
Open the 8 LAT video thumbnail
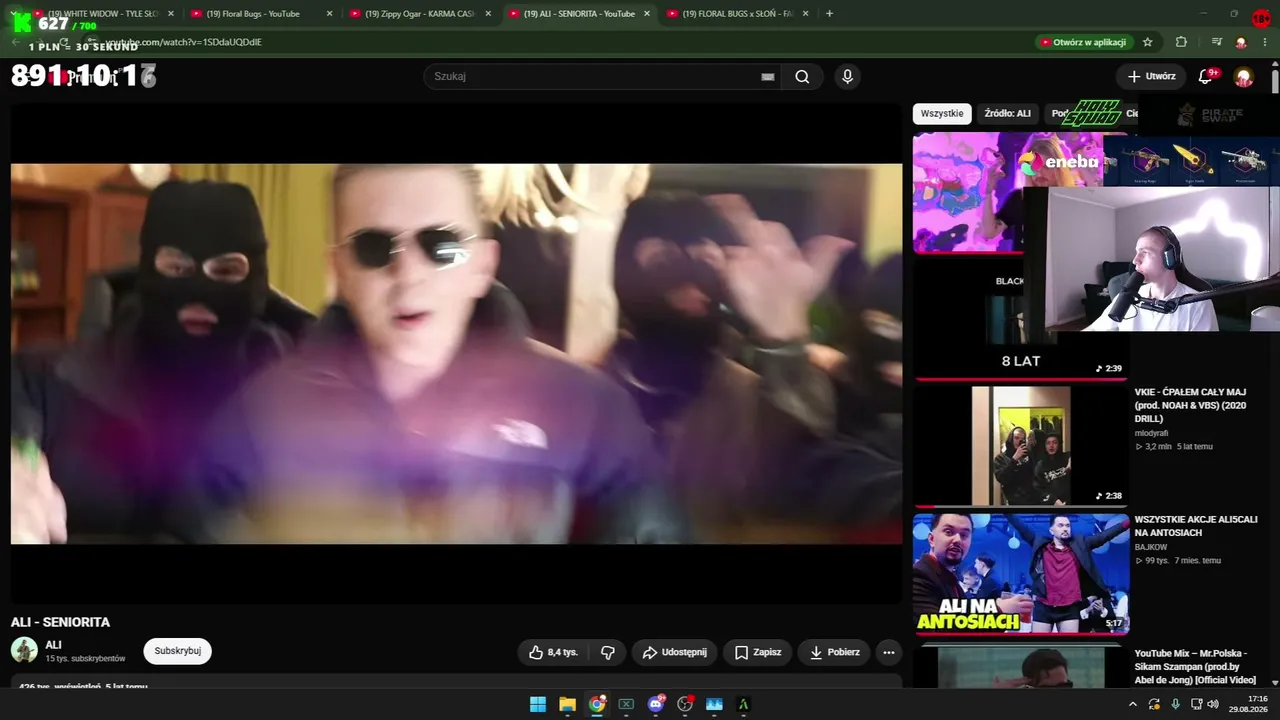click(x=1021, y=318)
